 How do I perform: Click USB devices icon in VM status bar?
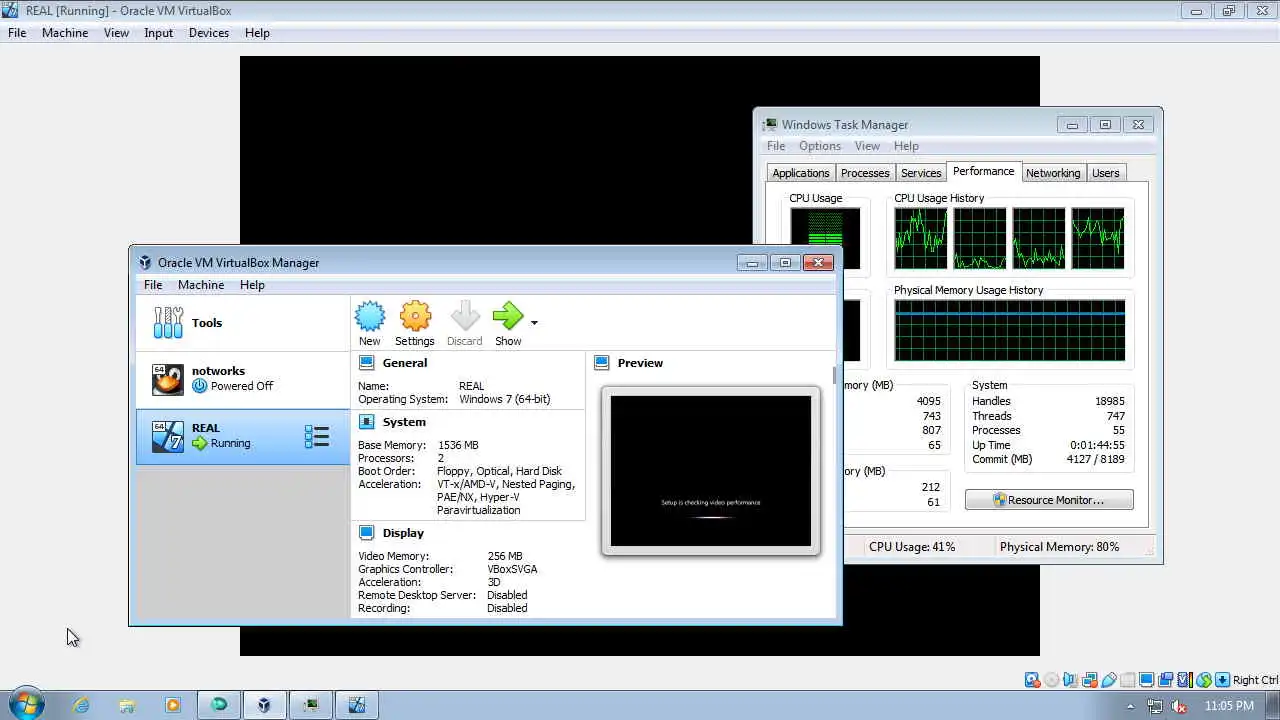[x=1109, y=680]
